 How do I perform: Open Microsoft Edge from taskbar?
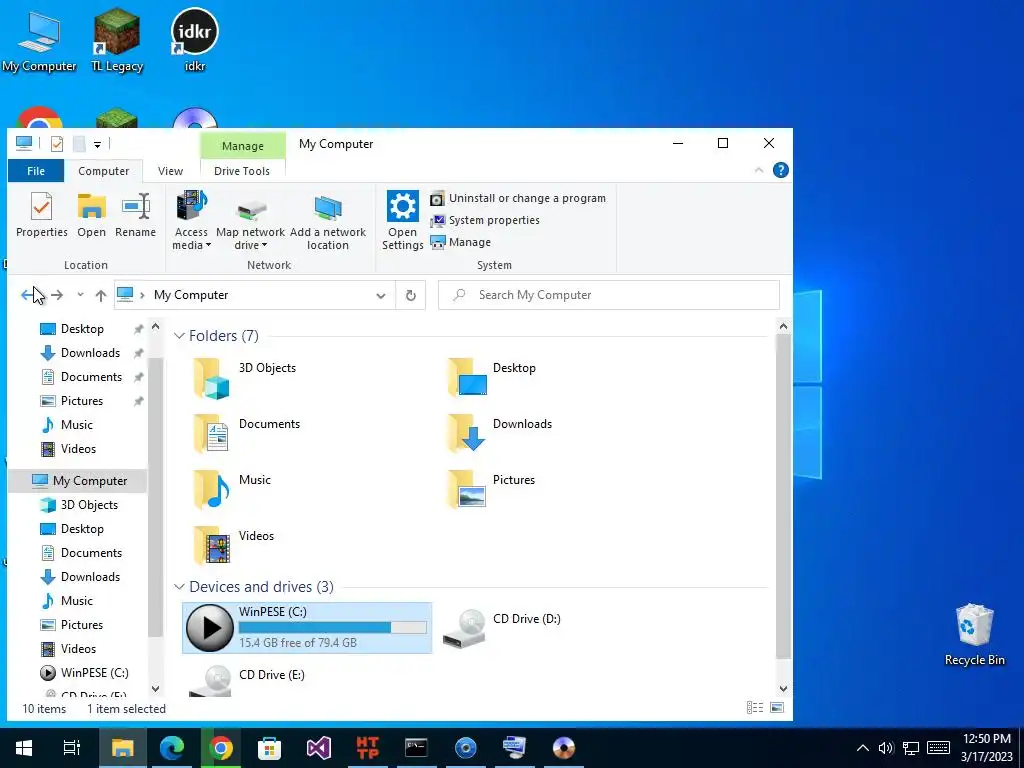[172, 747]
